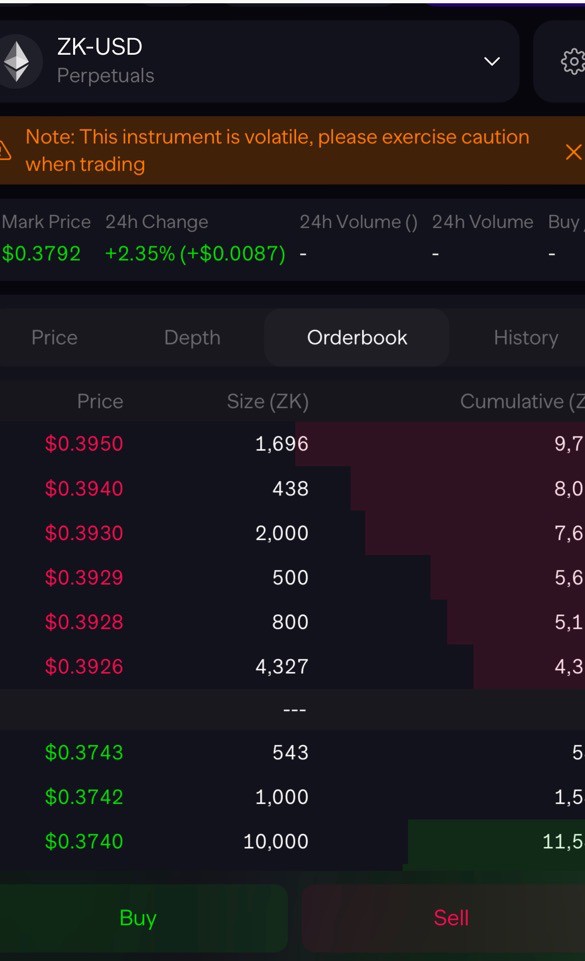Click the Mark Price value $0.3792
Image resolution: width=585 pixels, height=961 pixels.
41,253
